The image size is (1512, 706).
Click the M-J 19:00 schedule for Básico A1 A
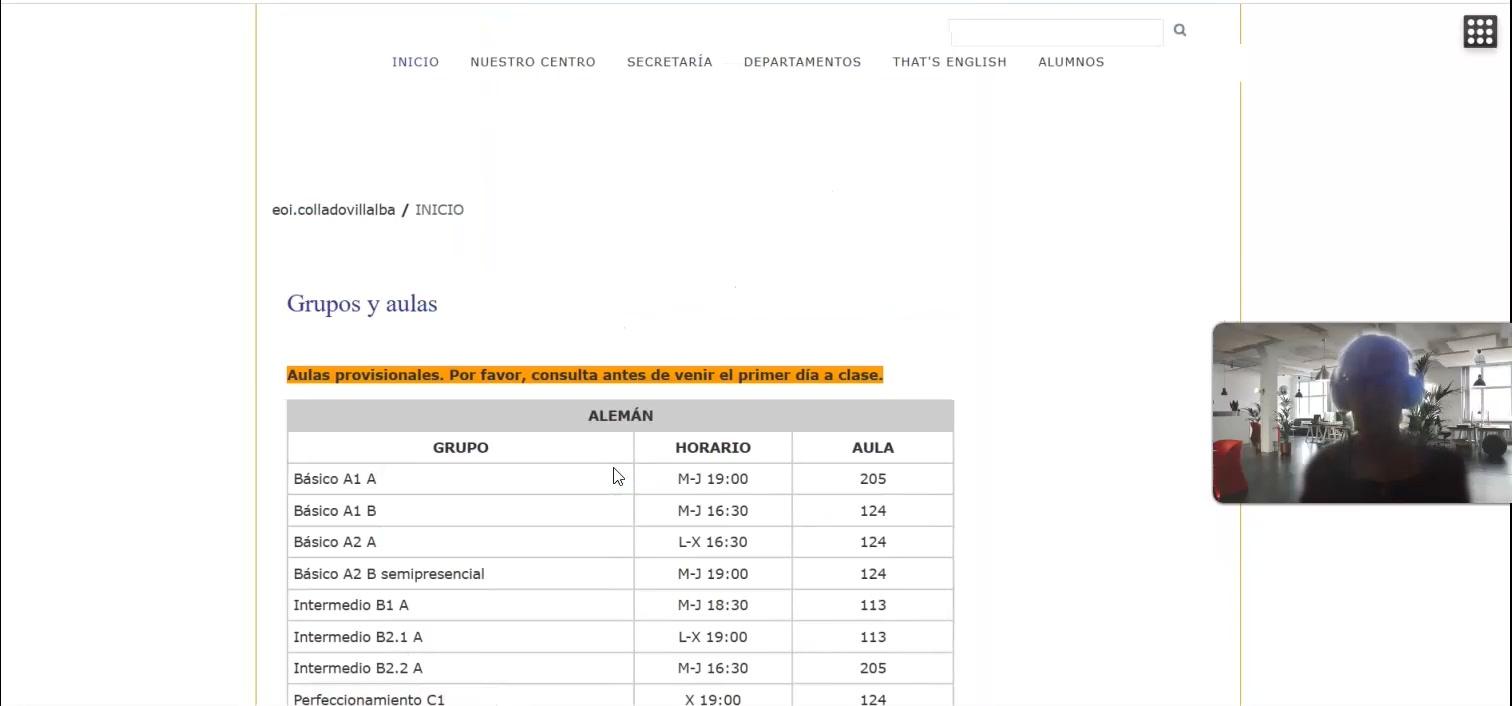click(x=713, y=479)
